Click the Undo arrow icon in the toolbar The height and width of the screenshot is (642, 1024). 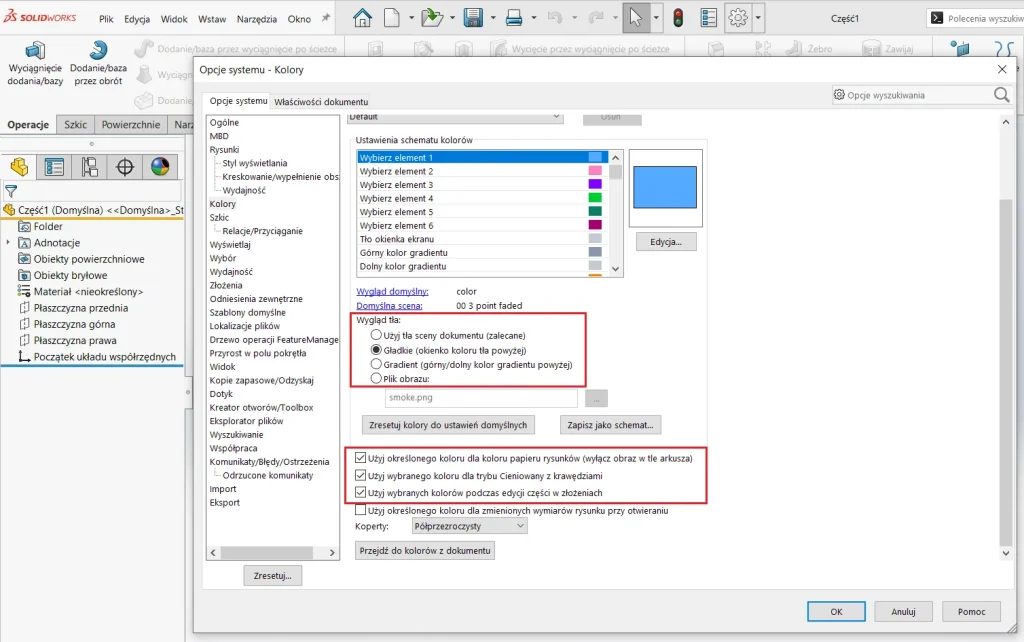pos(555,18)
